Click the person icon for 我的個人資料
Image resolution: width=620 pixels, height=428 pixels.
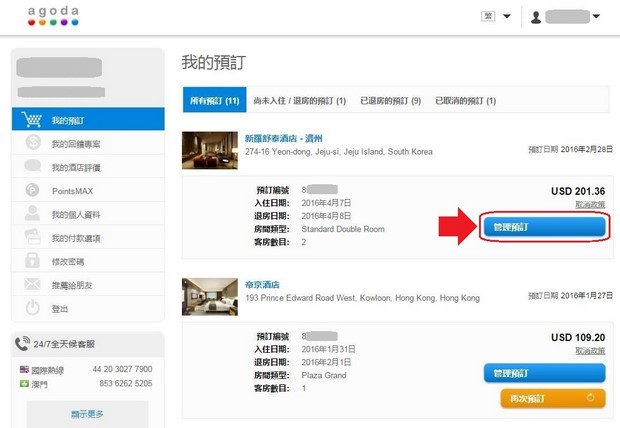pos(32,213)
